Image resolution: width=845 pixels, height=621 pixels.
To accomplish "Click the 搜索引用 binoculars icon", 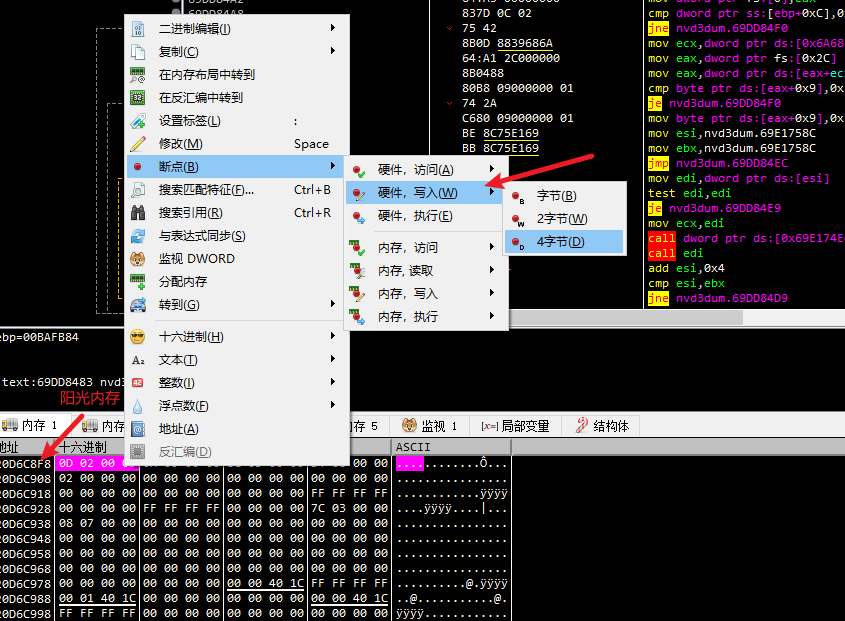I will coord(138,213).
